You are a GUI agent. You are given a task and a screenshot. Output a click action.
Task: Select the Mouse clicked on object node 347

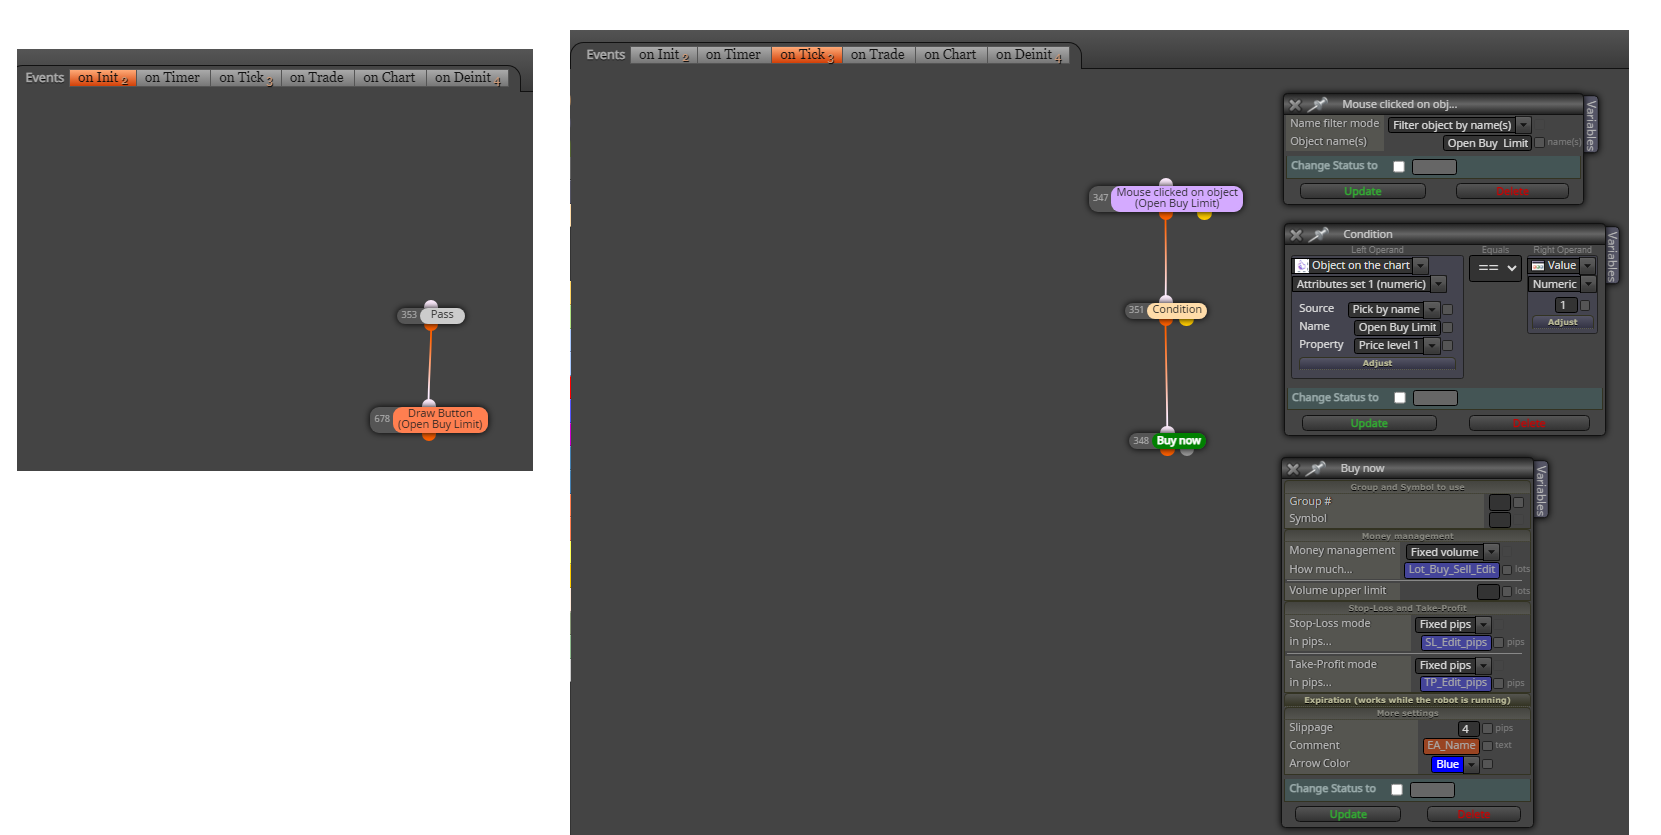[1177, 198]
